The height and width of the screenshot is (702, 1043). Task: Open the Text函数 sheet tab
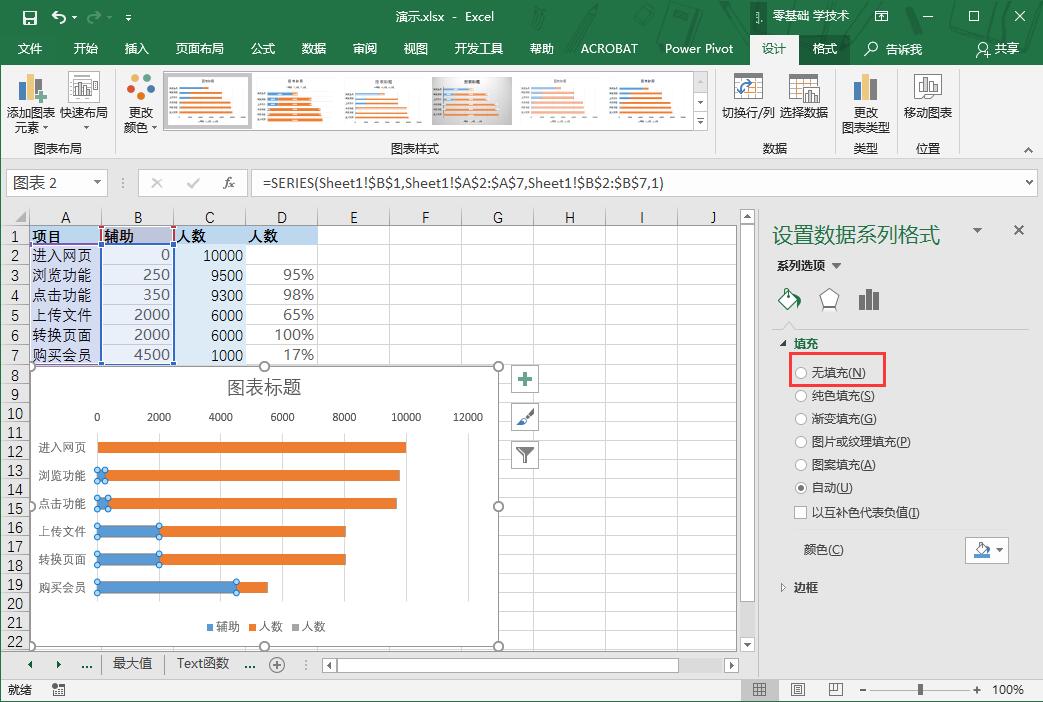point(203,663)
